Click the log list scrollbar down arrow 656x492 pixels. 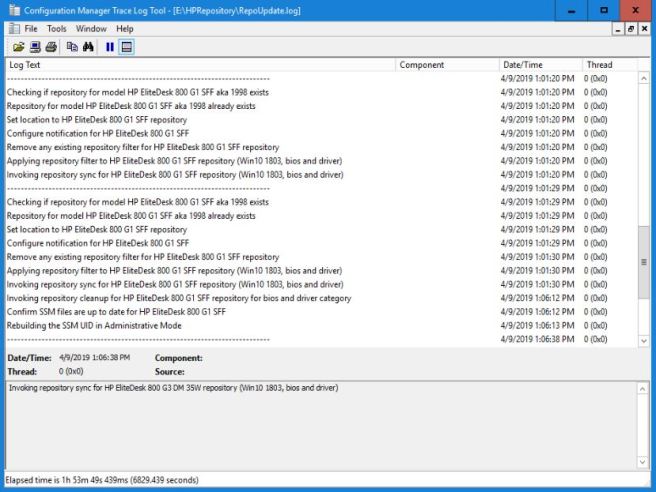(x=643, y=341)
